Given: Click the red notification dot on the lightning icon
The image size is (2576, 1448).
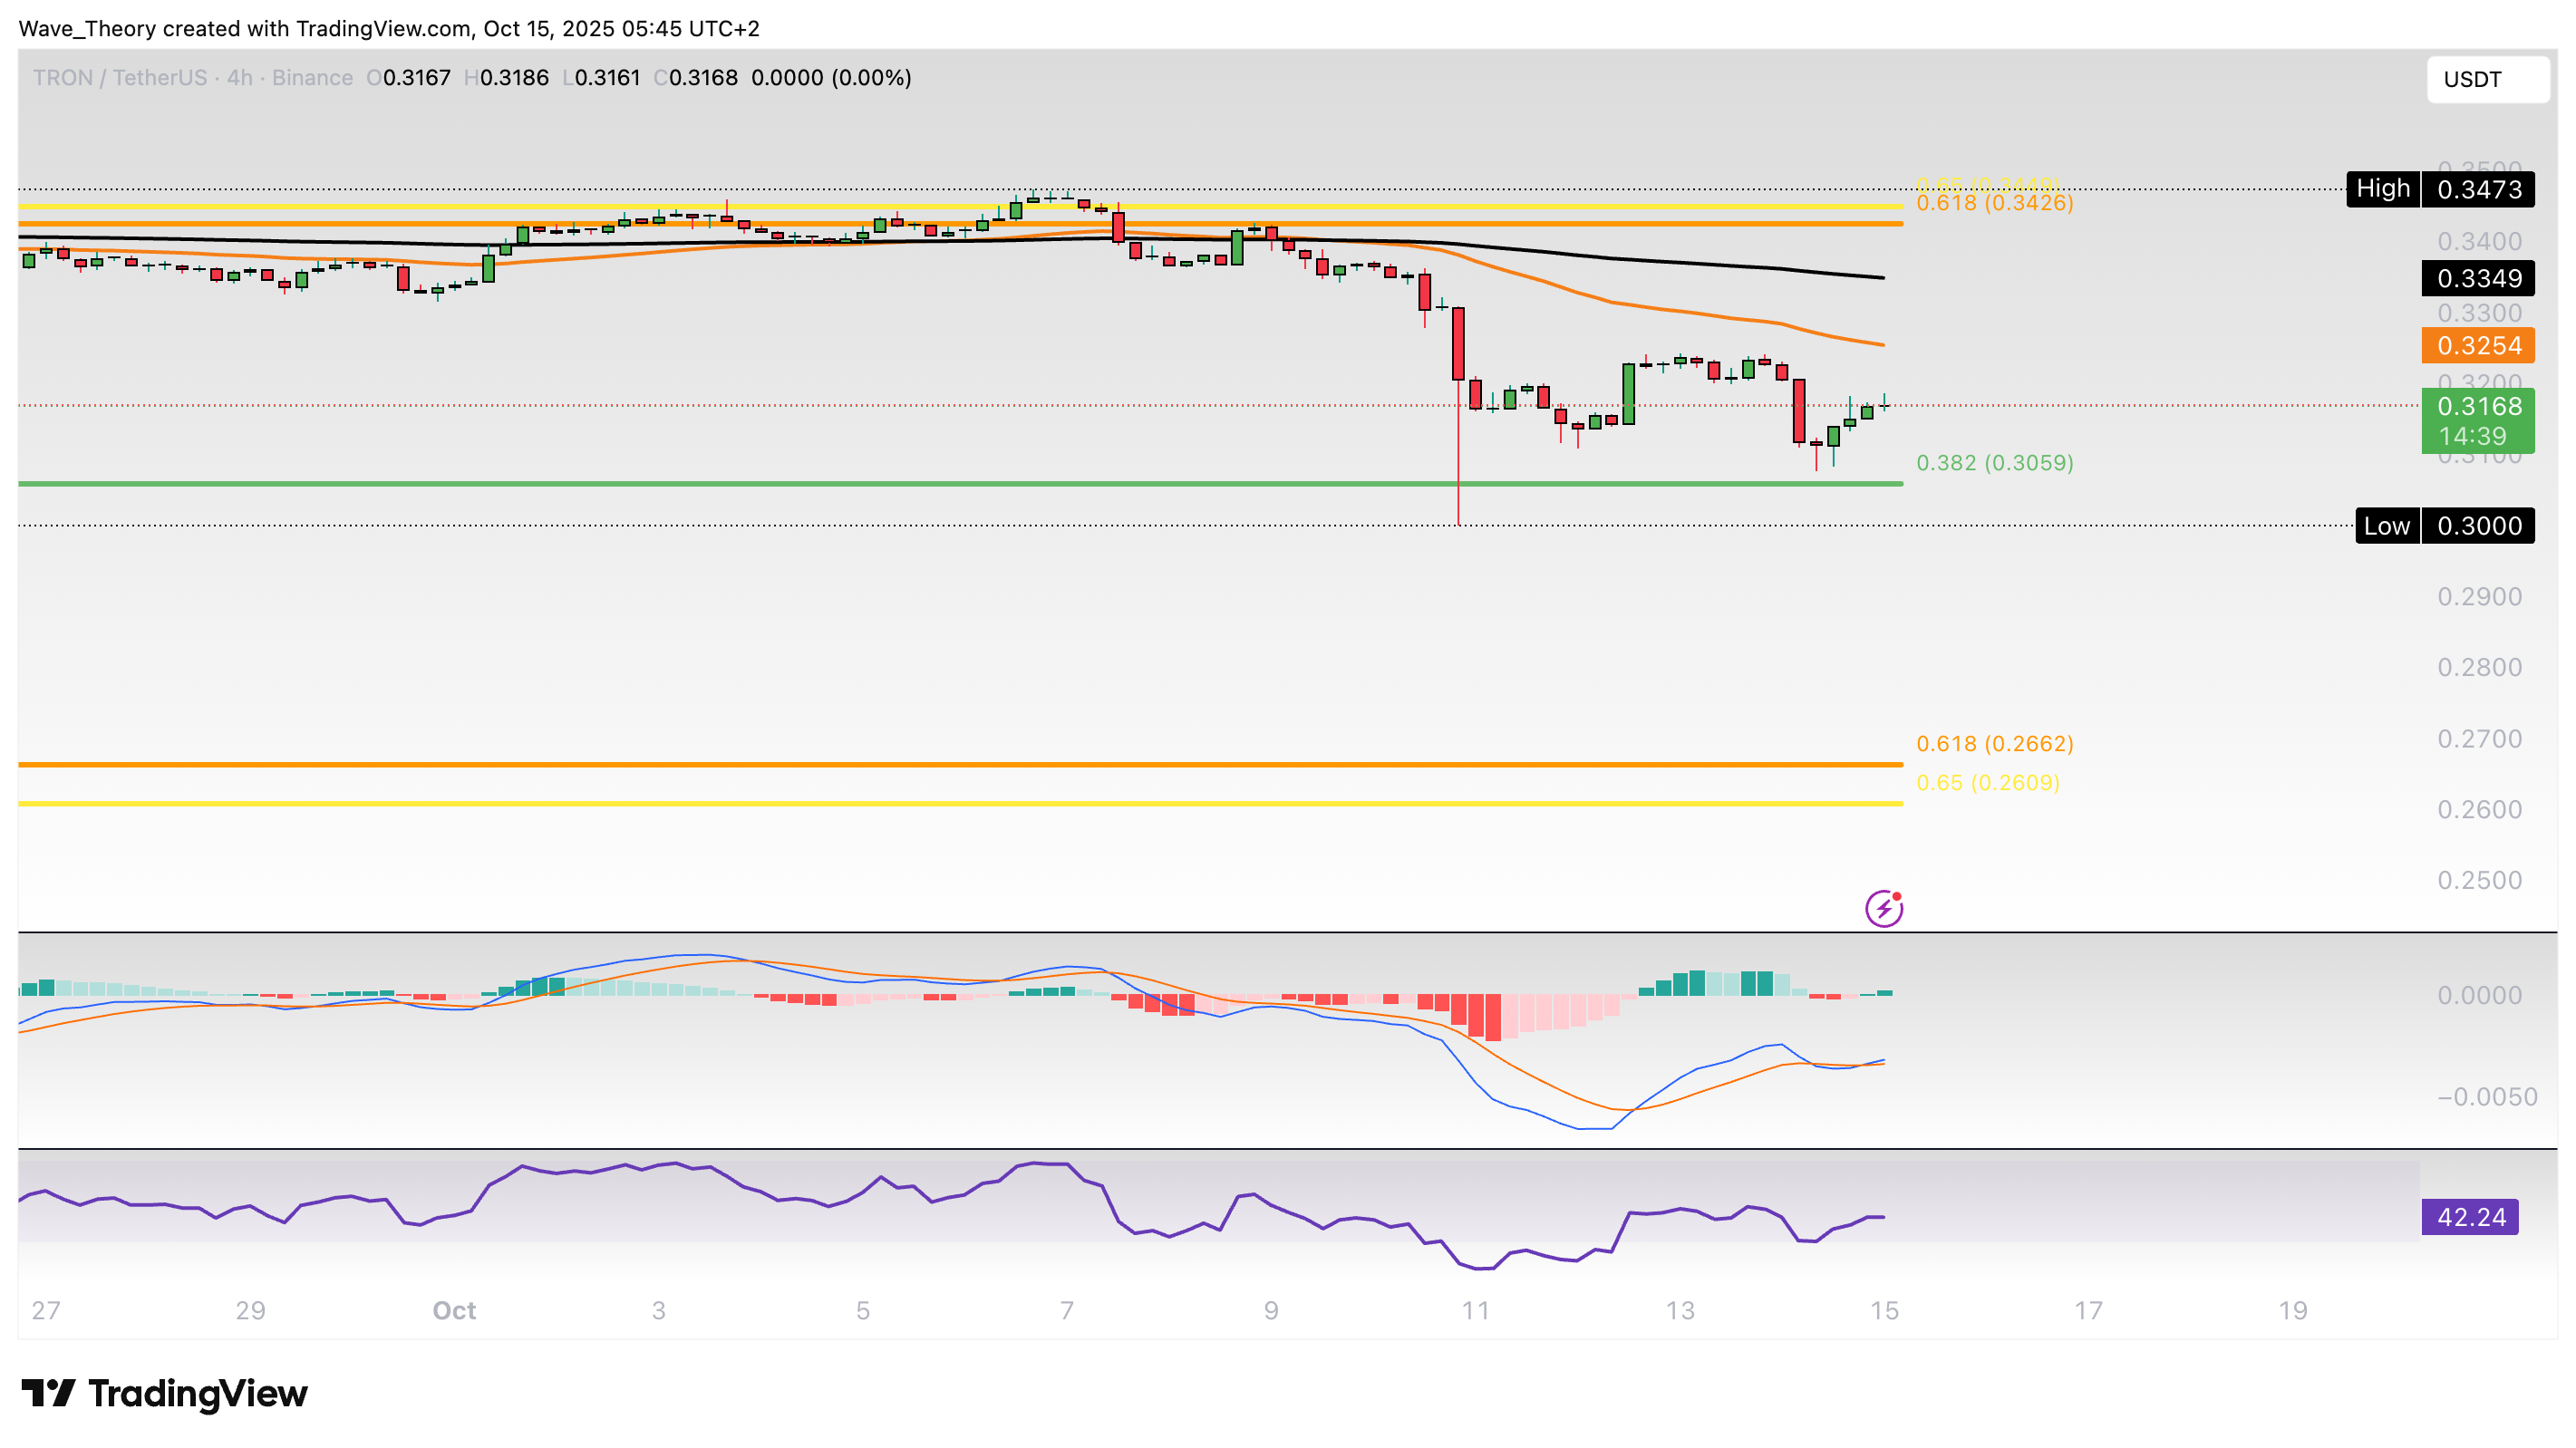Looking at the screenshot, I should 1896,895.
